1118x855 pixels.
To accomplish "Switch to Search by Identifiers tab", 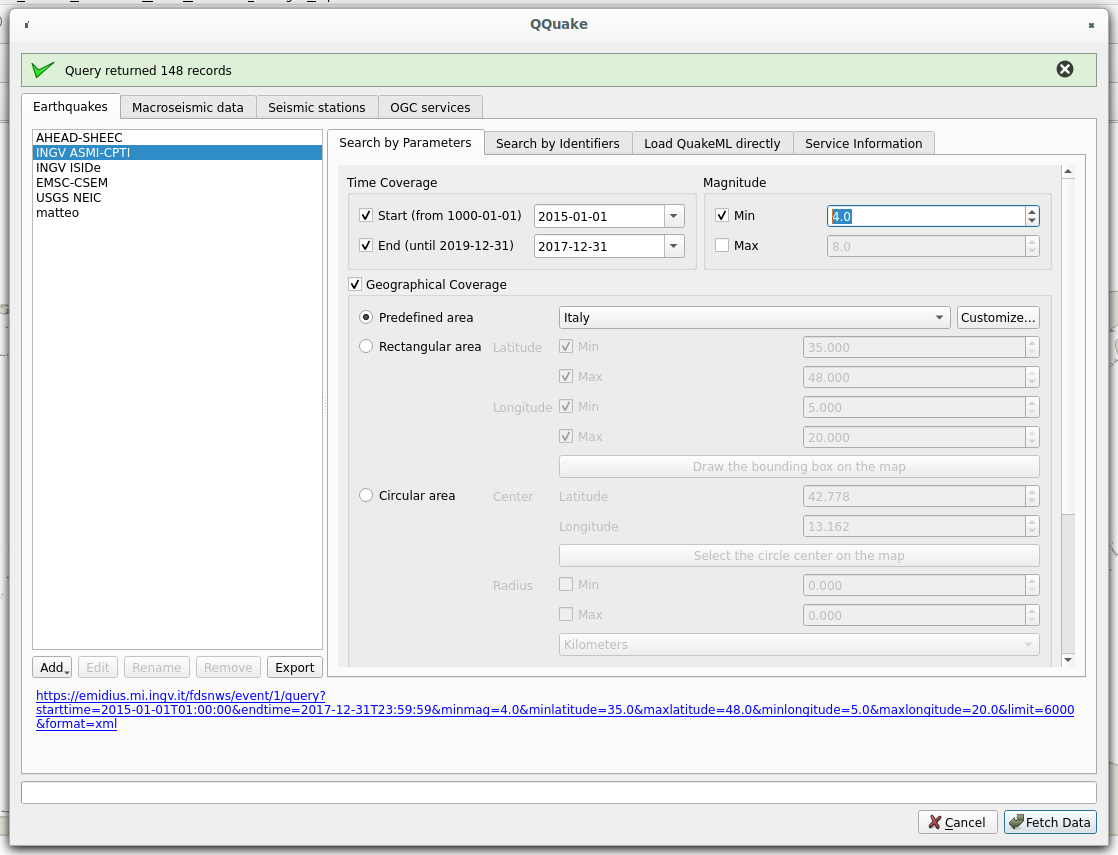I will (x=557, y=143).
